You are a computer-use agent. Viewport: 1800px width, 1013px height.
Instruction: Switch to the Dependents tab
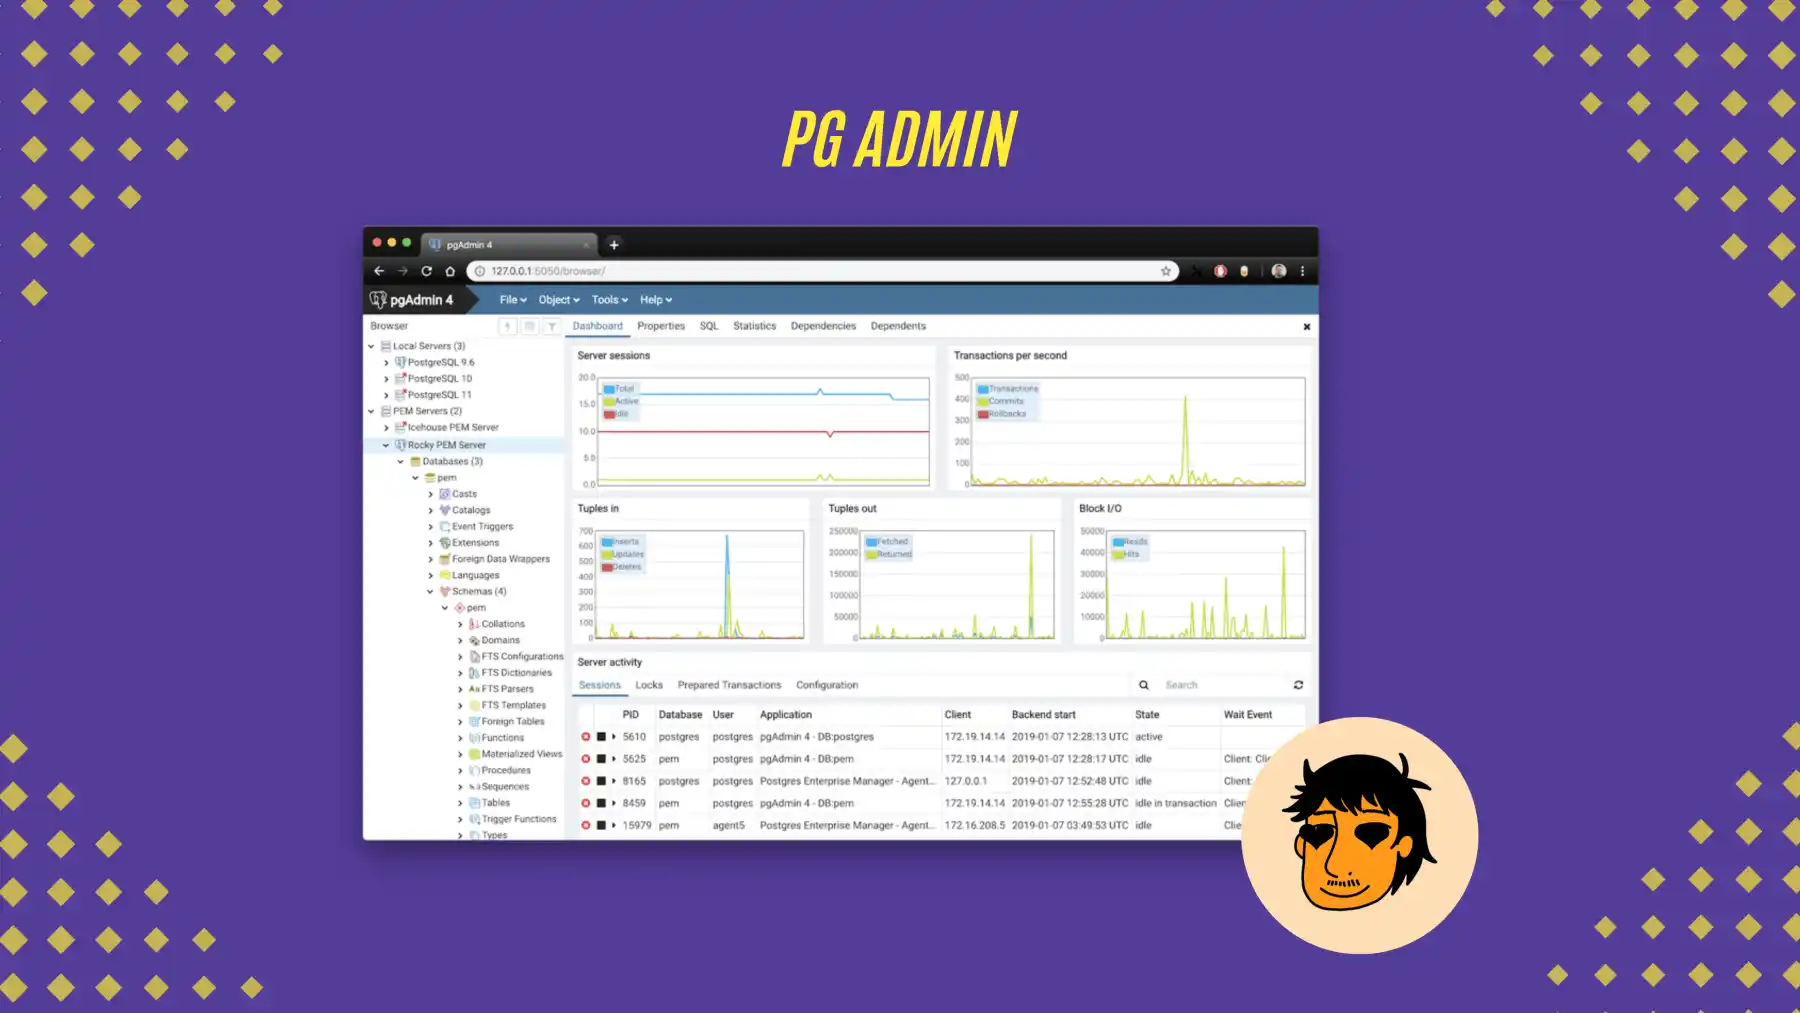(898, 326)
